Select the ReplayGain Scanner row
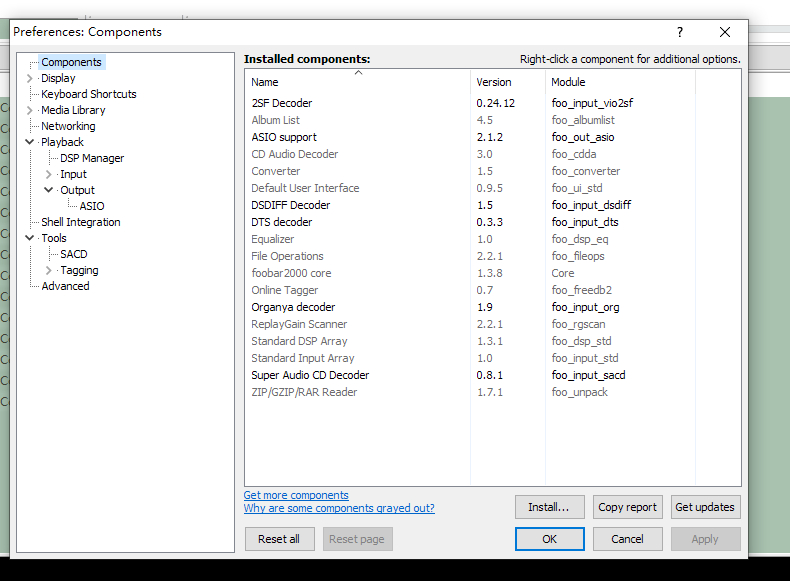790x581 pixels. 493,325
